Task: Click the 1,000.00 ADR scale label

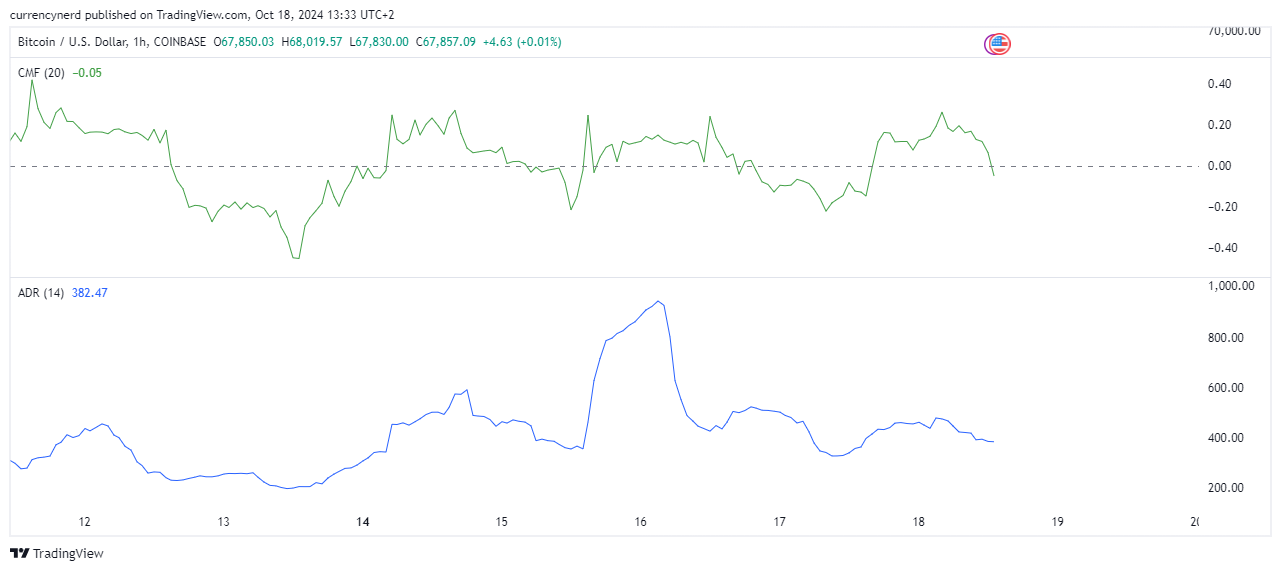Action: [1230, 286]
